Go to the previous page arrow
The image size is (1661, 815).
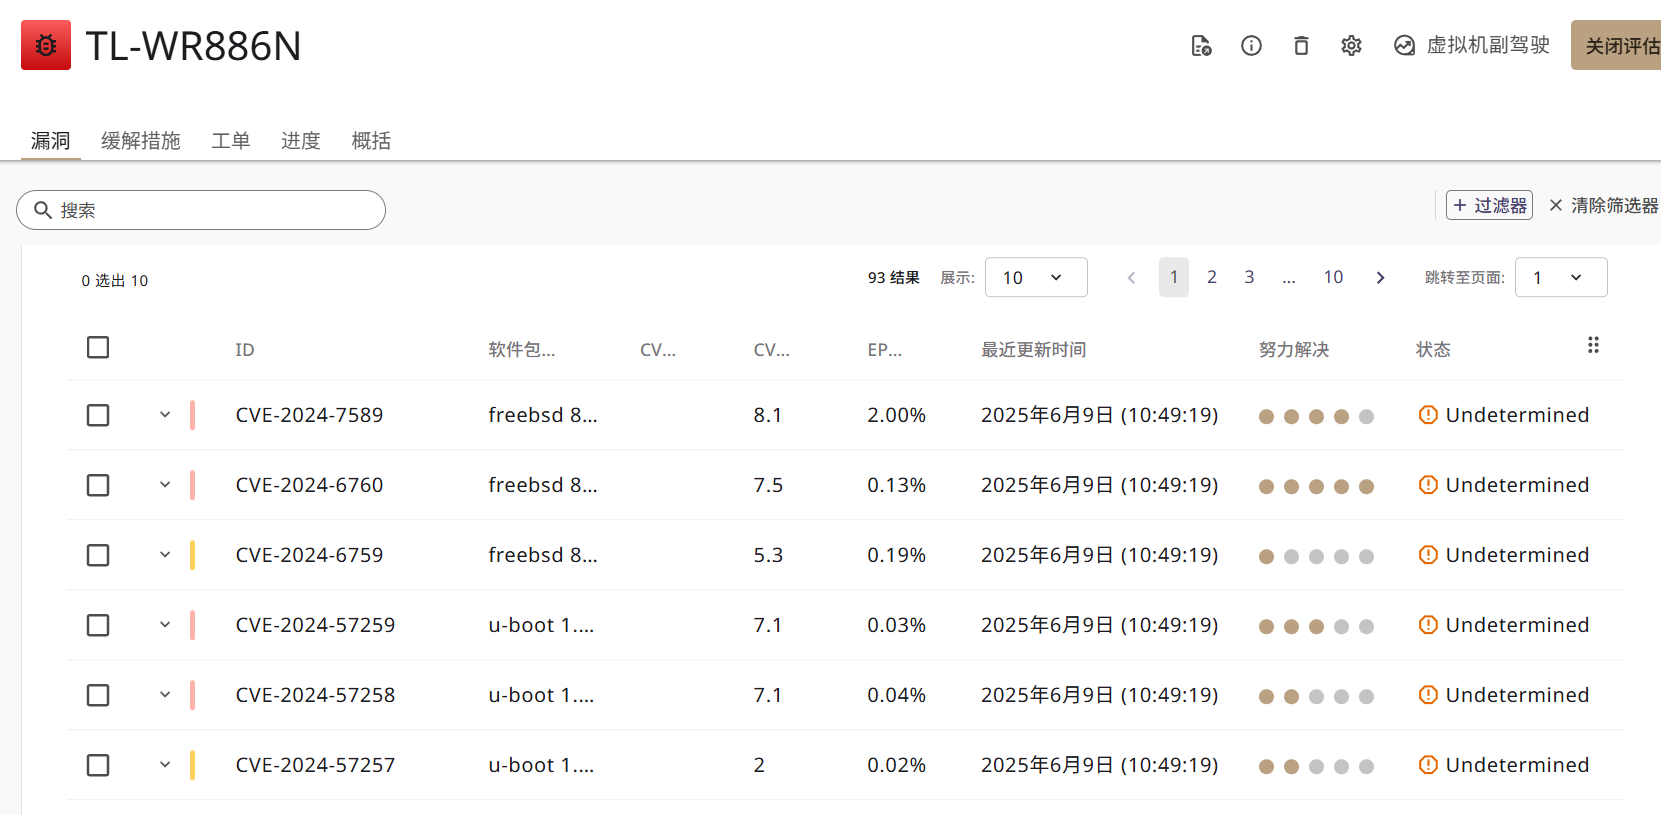(1131, 277)
